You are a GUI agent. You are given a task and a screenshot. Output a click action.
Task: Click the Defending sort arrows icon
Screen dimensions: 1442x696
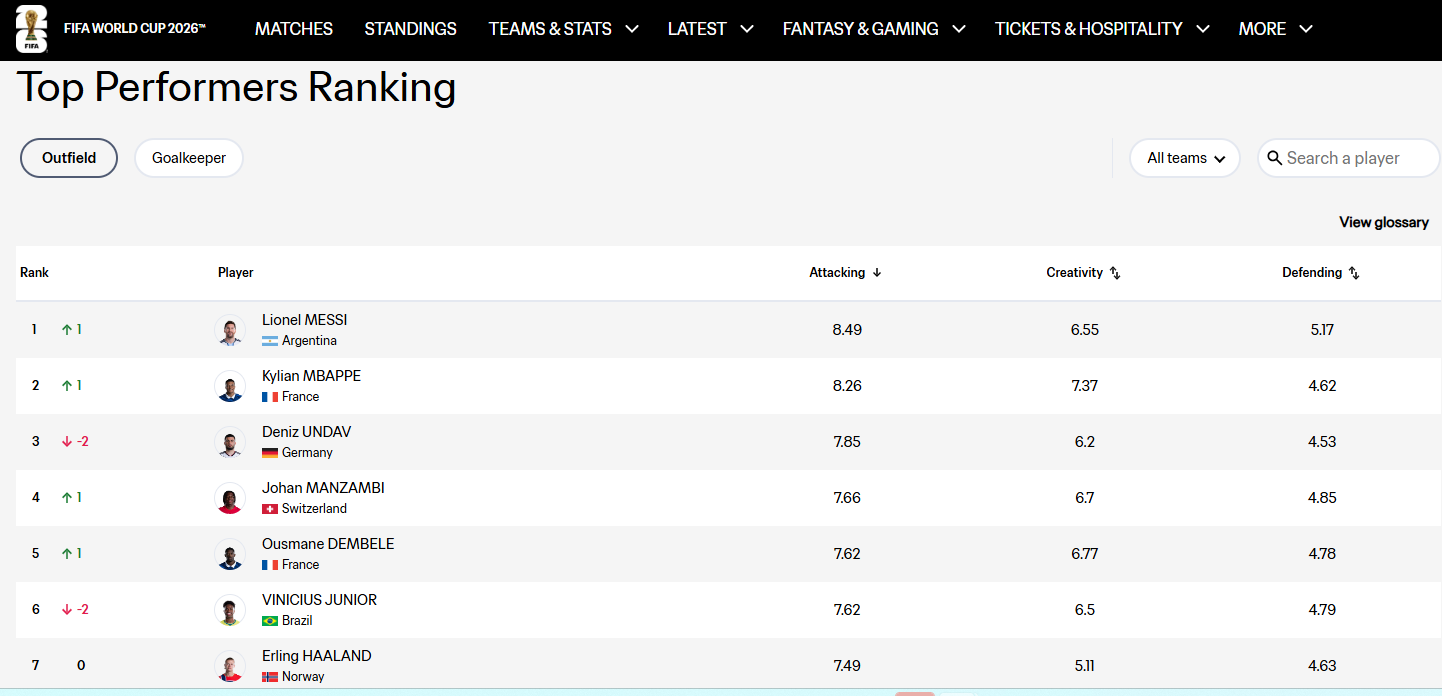coord(1354,273)
